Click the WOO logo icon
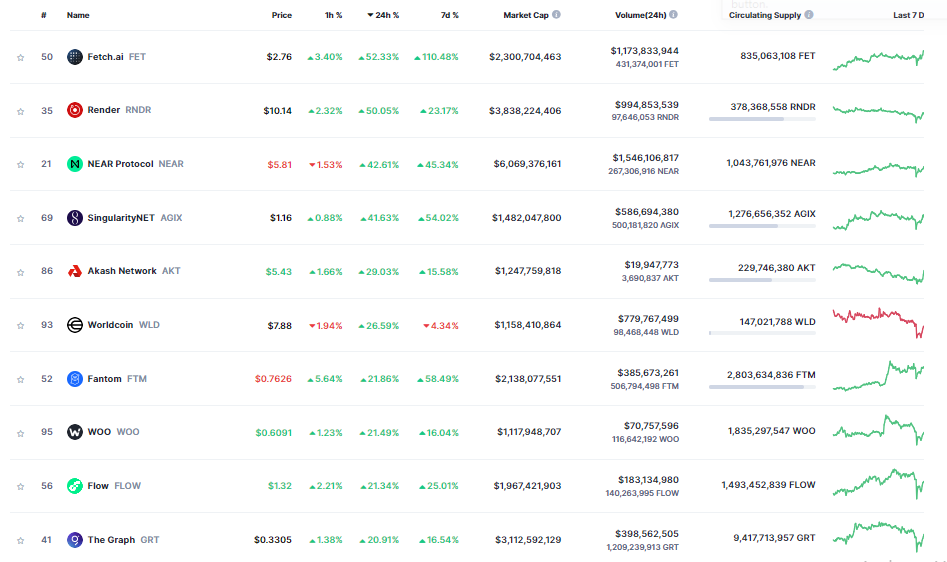Viewport: 947px width, 562px height. [x=74, y=432]
